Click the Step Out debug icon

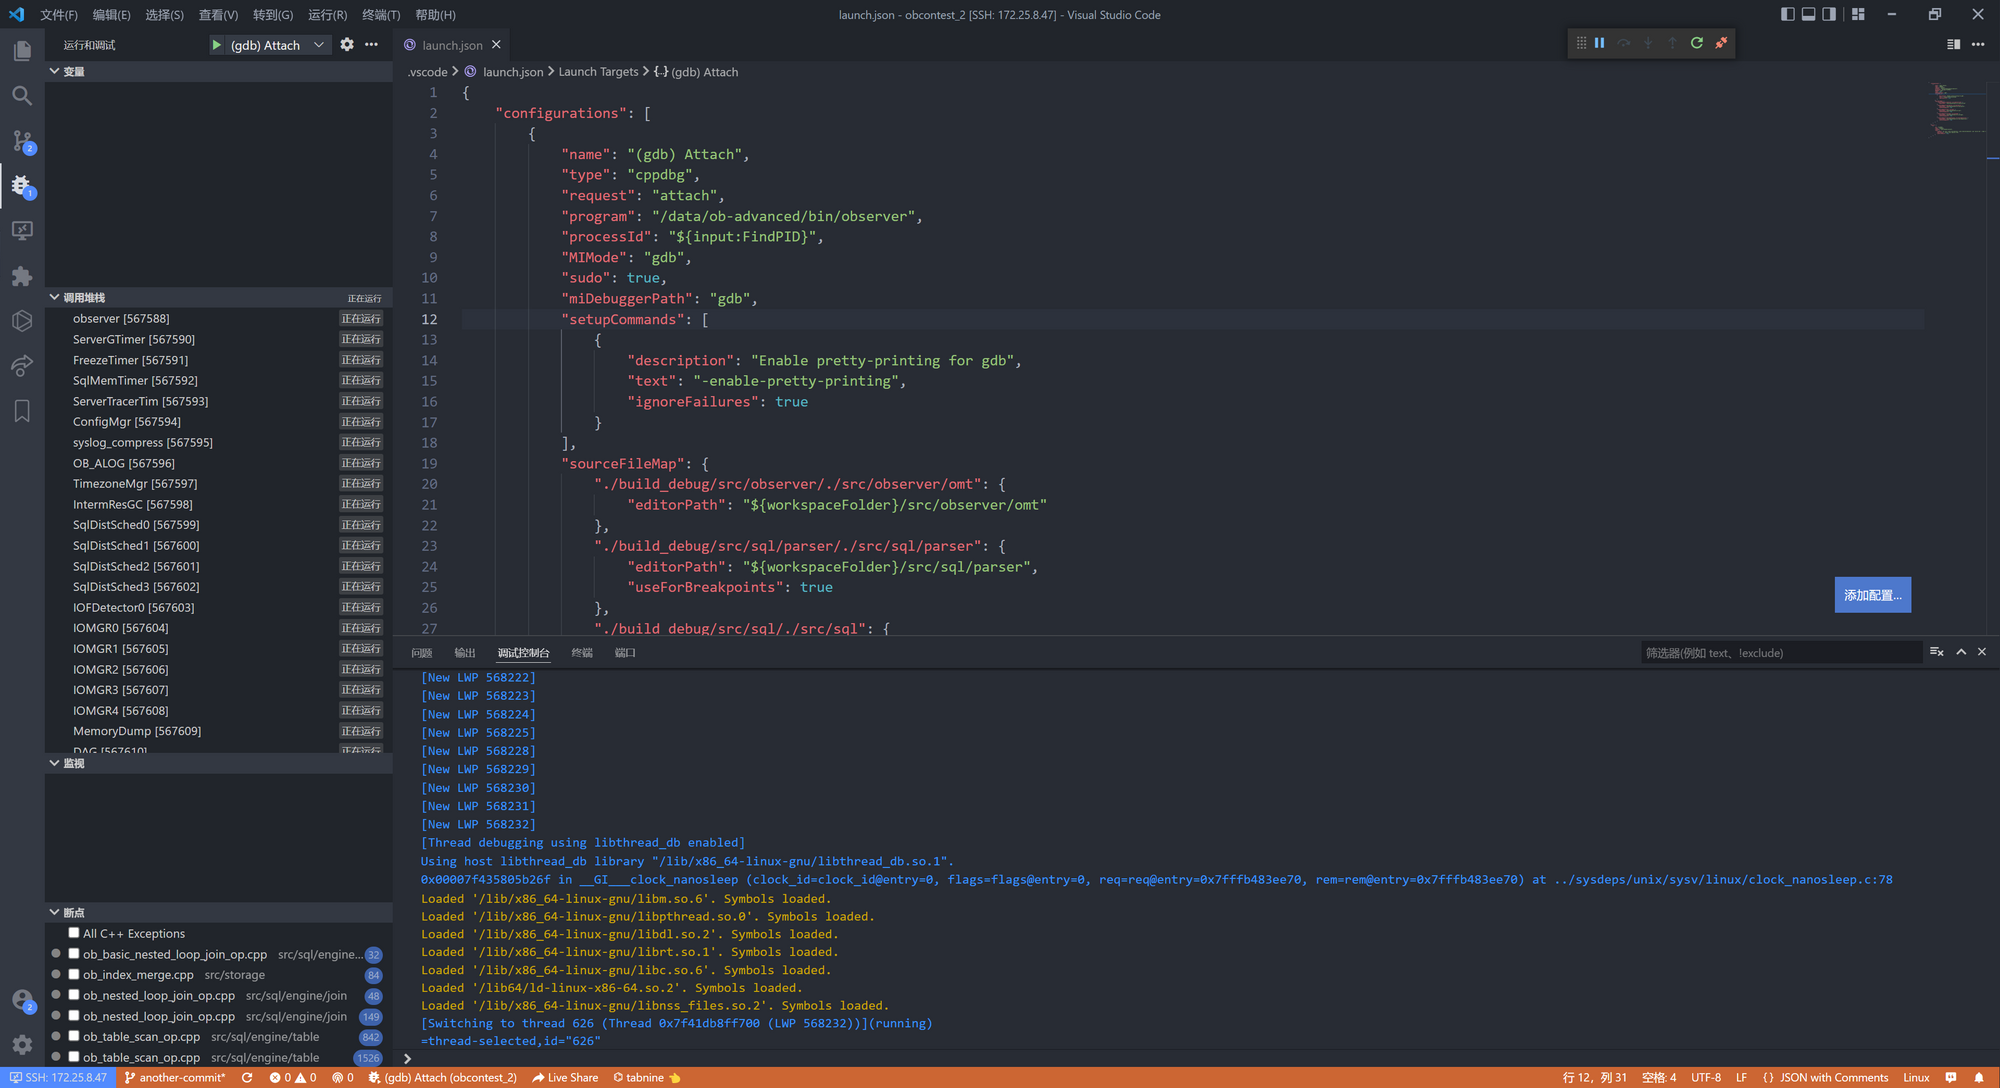(x=1672, y=43)
